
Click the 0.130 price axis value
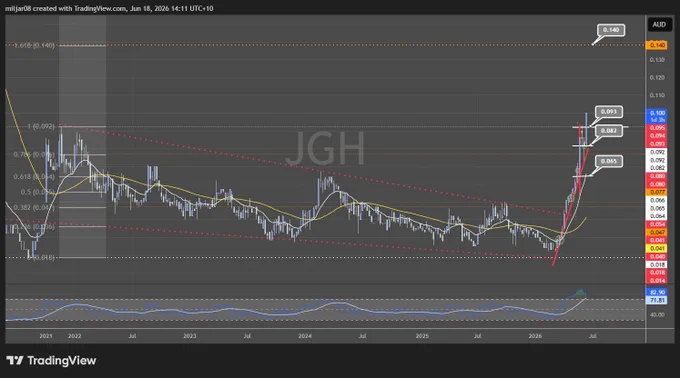pyautogui.click(x=657, y=60)
